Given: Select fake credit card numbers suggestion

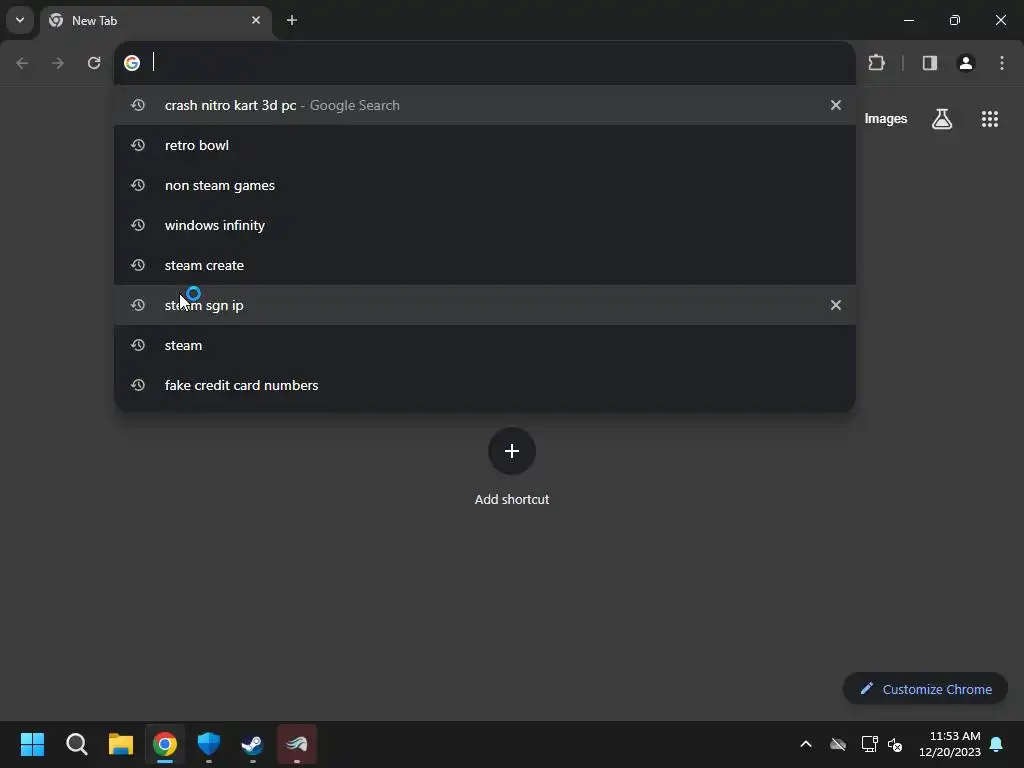Looking at the screenshot, I should point(485,385).
